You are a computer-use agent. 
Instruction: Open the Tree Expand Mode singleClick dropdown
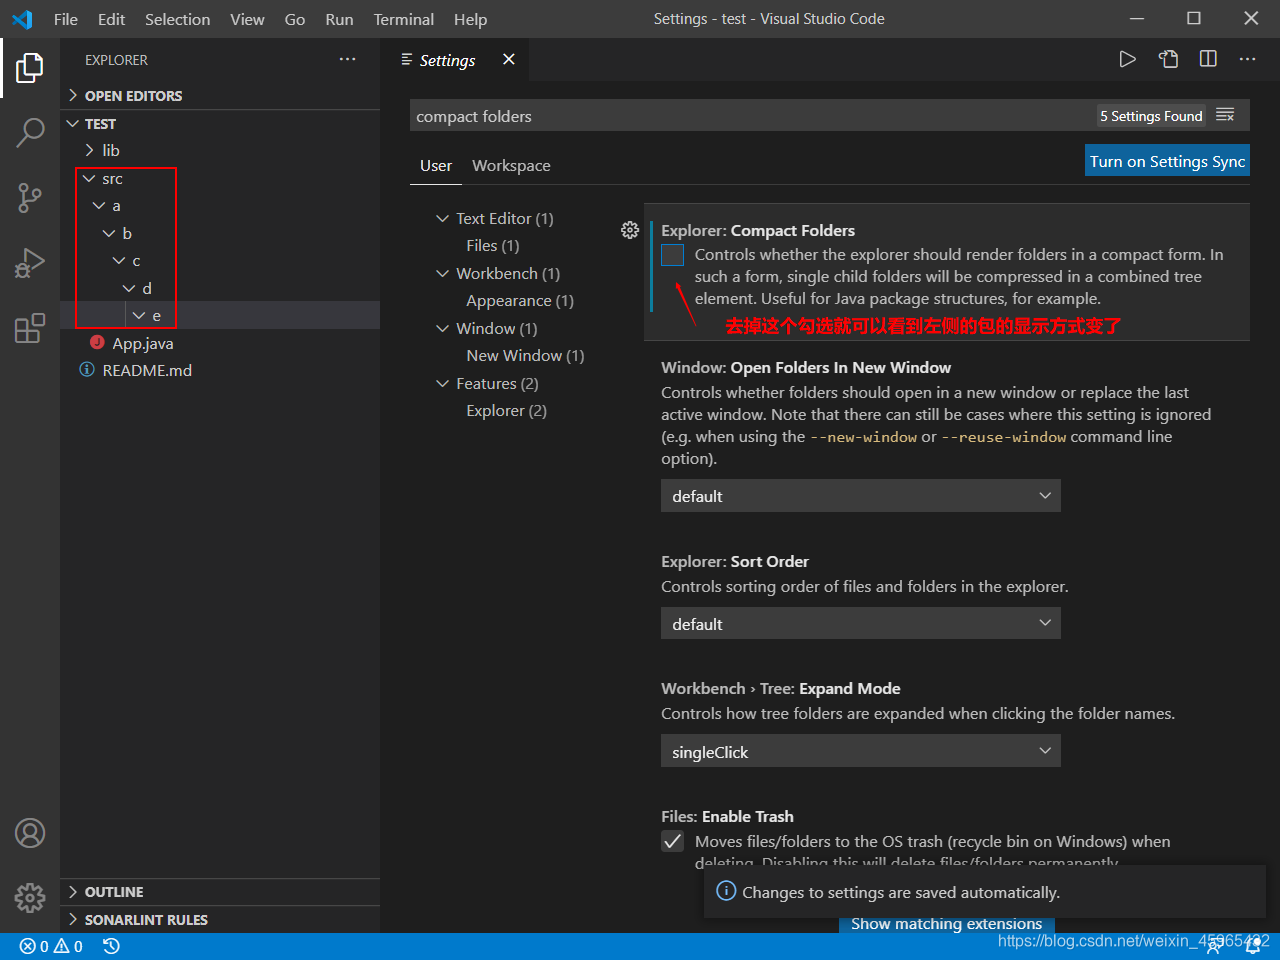coord(860,751)
